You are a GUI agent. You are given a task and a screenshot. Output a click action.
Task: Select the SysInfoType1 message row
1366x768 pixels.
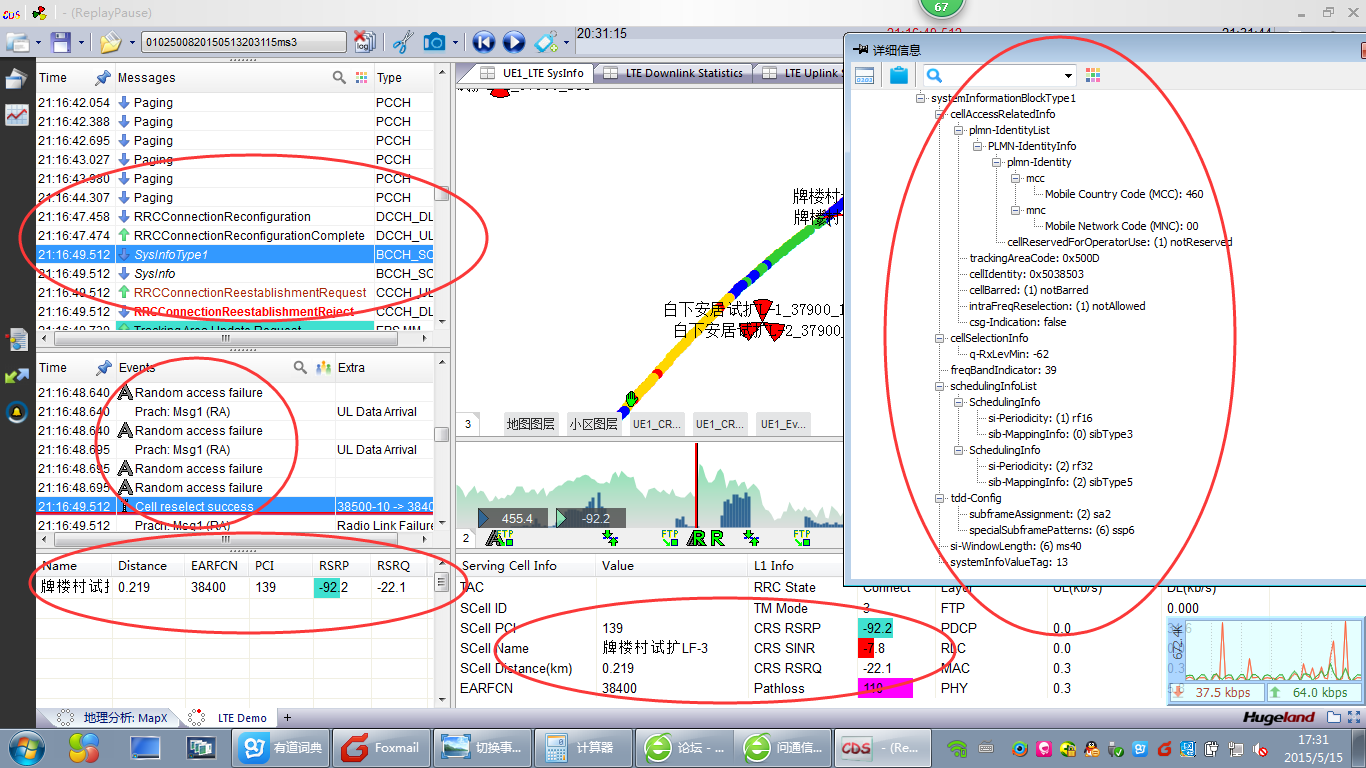pos(235,255)
